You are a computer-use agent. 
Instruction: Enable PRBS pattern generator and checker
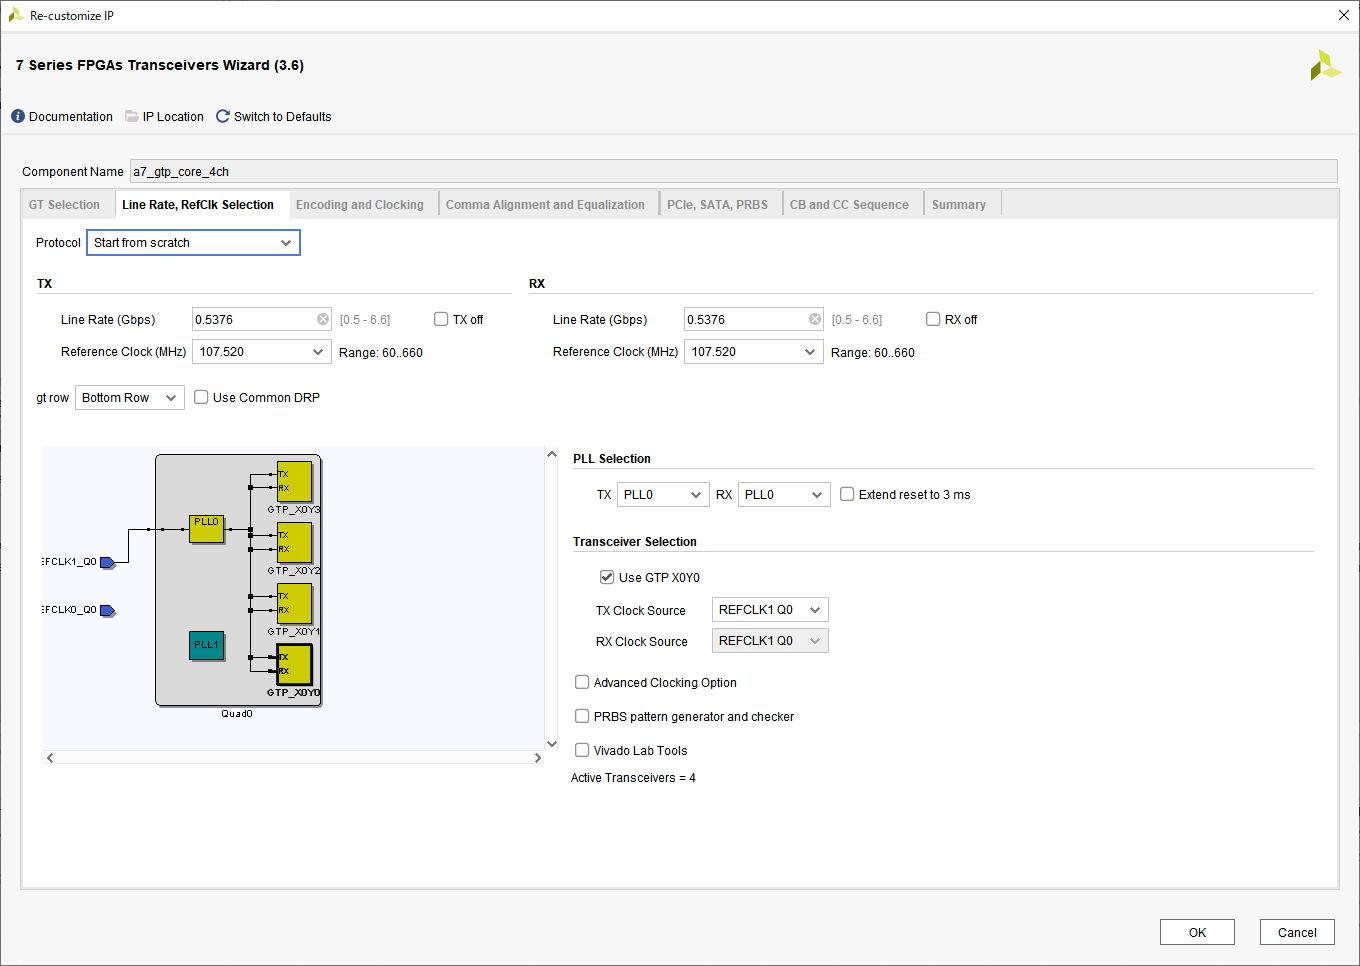click(x=582, y=716)
